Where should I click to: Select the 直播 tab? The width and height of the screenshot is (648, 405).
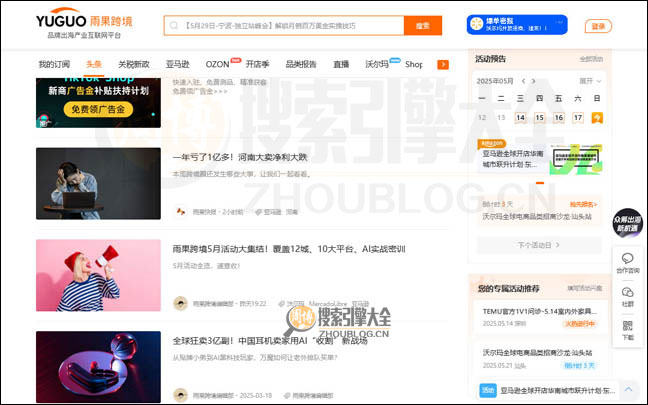click(x=341, y=64)
